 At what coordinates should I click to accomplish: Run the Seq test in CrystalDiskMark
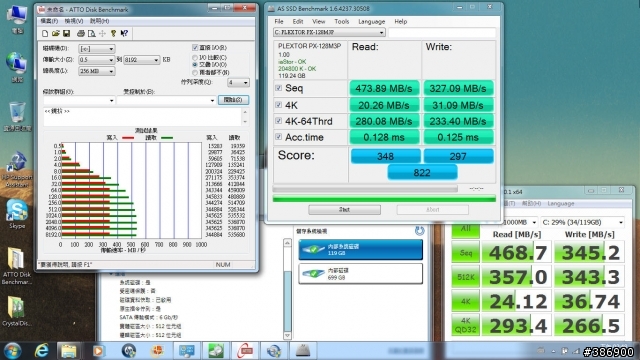[x=466, y=253]
